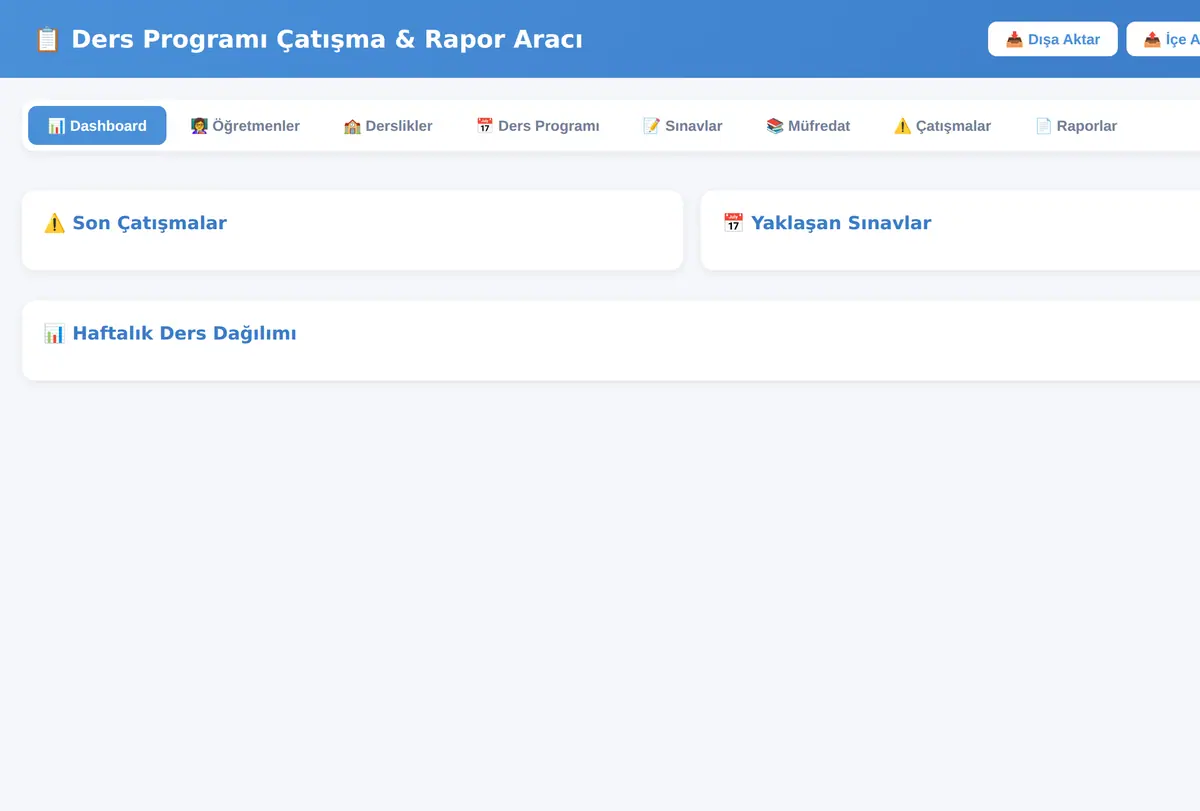Open the Müfredat tab
The image size is (1200, 811).
pyautogui.click(x=808, y=126)
